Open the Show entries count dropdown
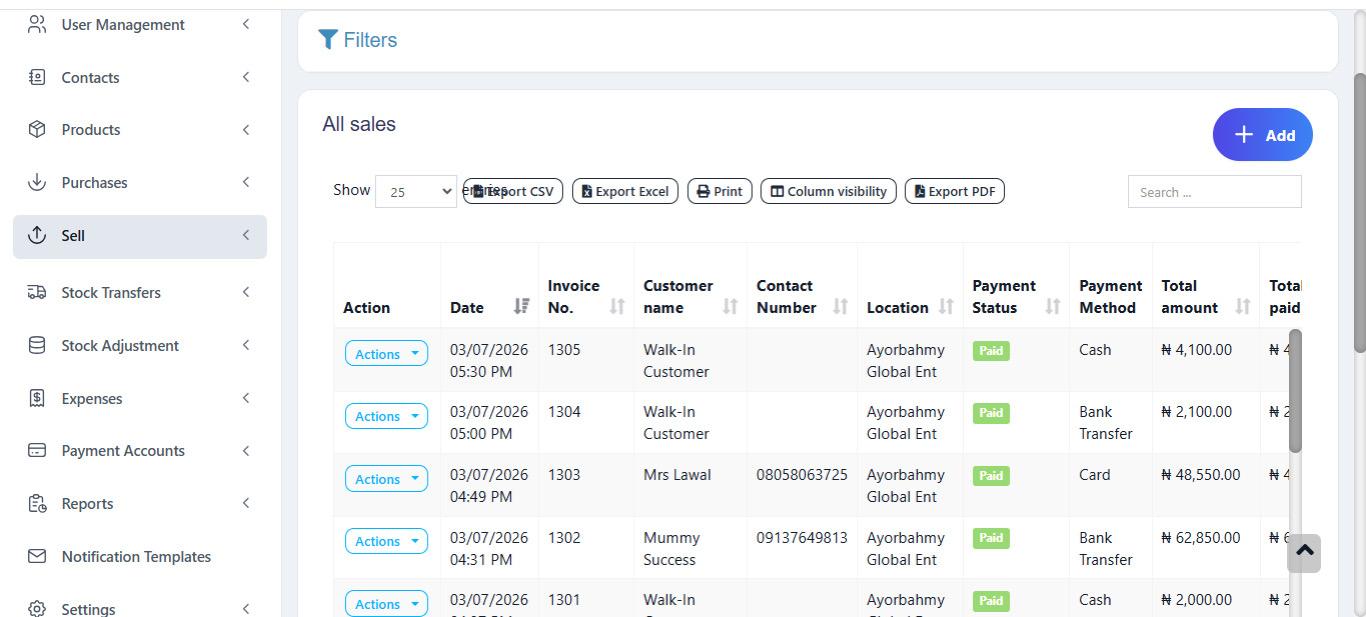 416,191
